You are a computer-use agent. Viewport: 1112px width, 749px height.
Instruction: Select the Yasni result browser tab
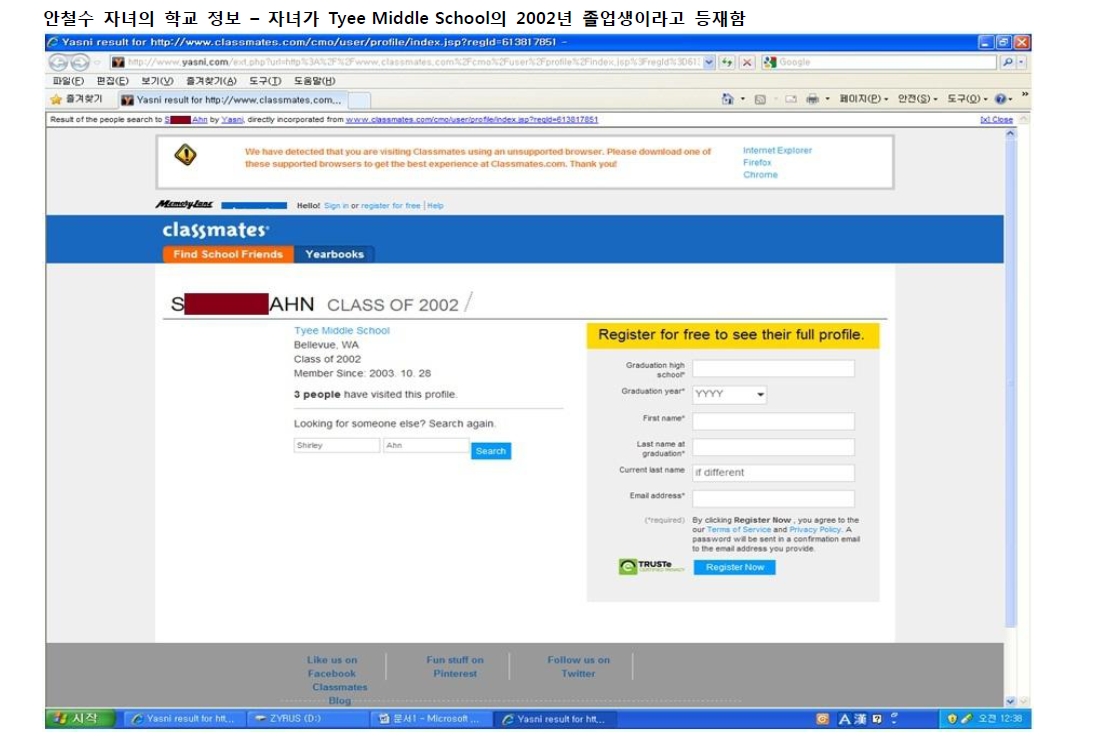click(232, 100)
